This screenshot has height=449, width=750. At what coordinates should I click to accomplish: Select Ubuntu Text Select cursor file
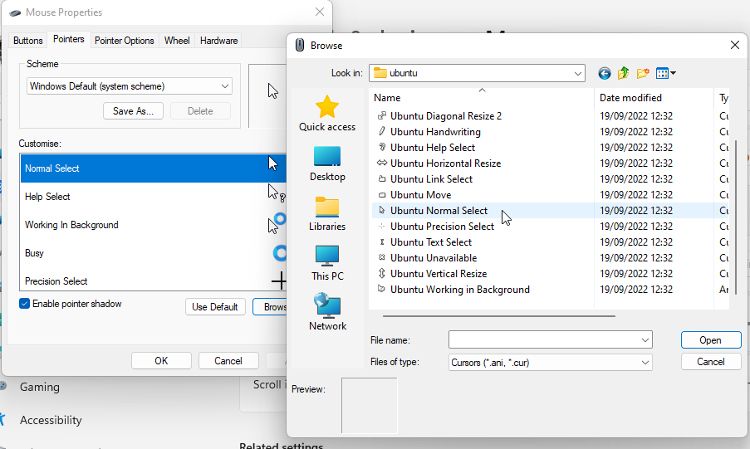(x=431, y=242)
